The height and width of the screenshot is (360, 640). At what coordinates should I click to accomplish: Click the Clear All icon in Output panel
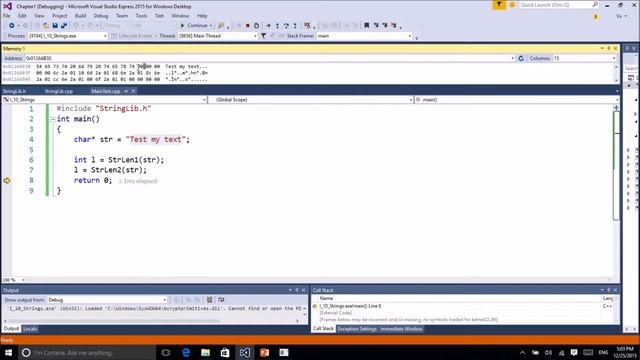pos(209,300)
